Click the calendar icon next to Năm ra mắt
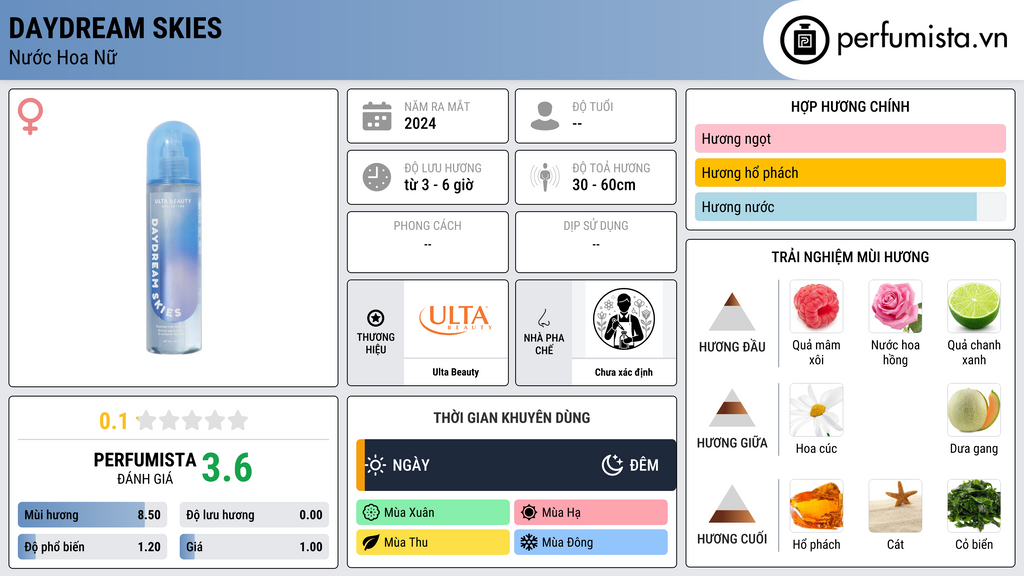This screenshot has height=576, width=1024. point(377,116)
